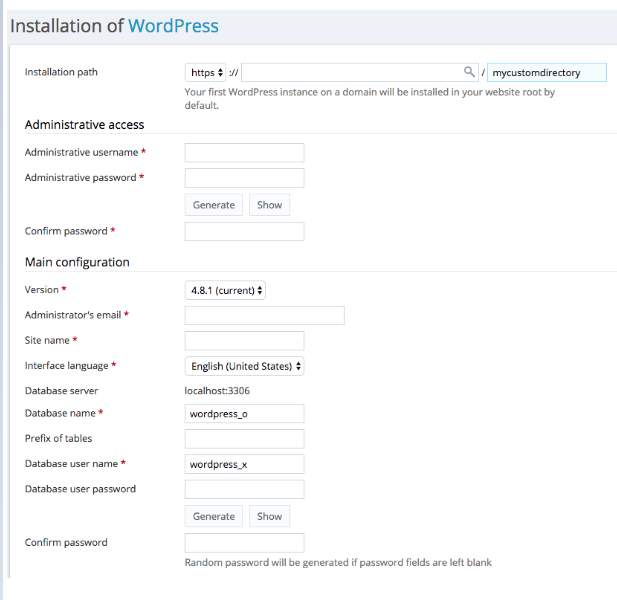Generate a database user password
617x600 pixels.
pos(214,516)
